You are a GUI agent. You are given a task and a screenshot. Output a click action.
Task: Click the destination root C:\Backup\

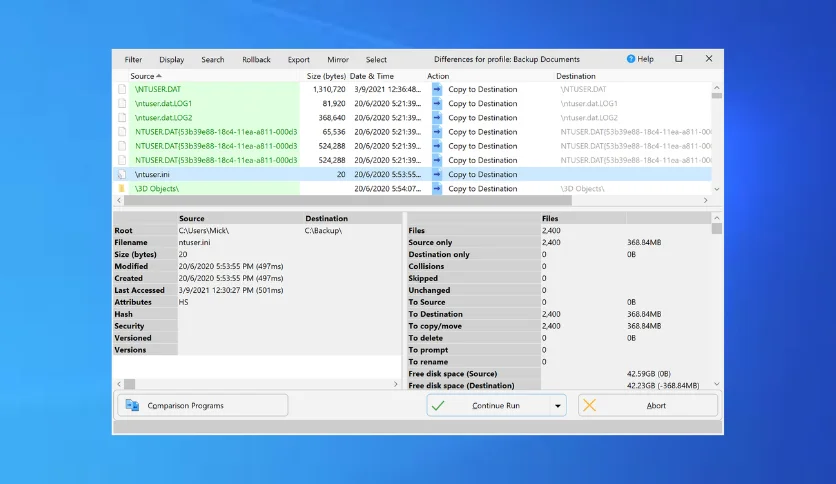(323, 230)
